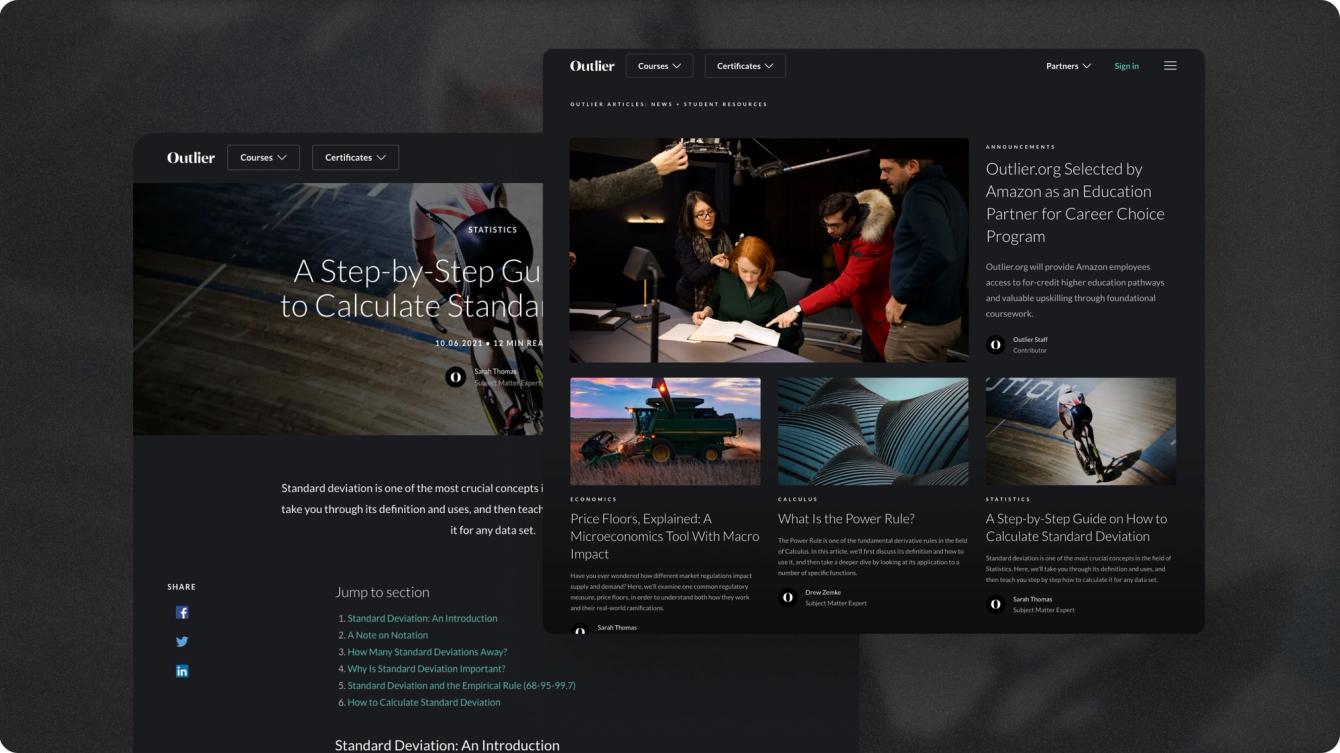
Task: Click the STATISTICS label in the article hero
Action: (x=493, y=230)
